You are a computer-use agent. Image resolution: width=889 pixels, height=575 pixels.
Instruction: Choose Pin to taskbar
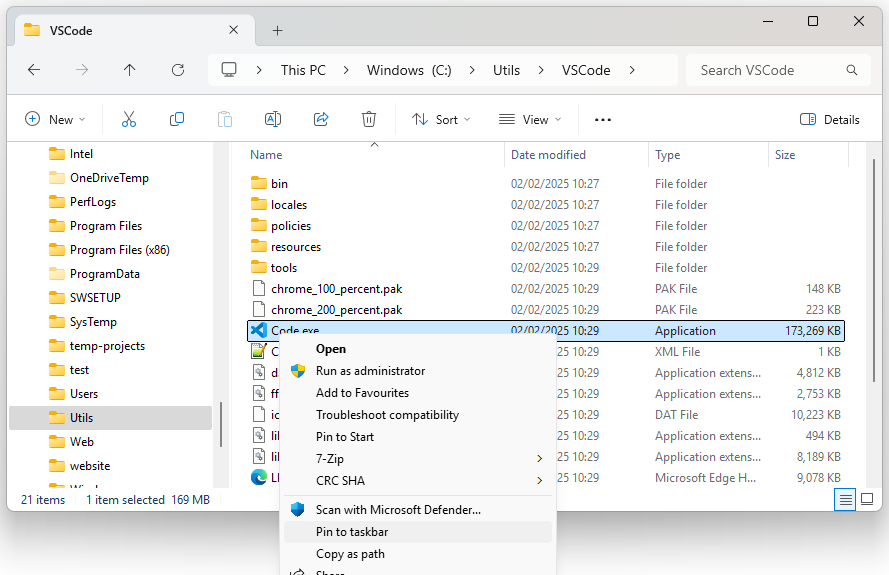(x=417, y=532)
